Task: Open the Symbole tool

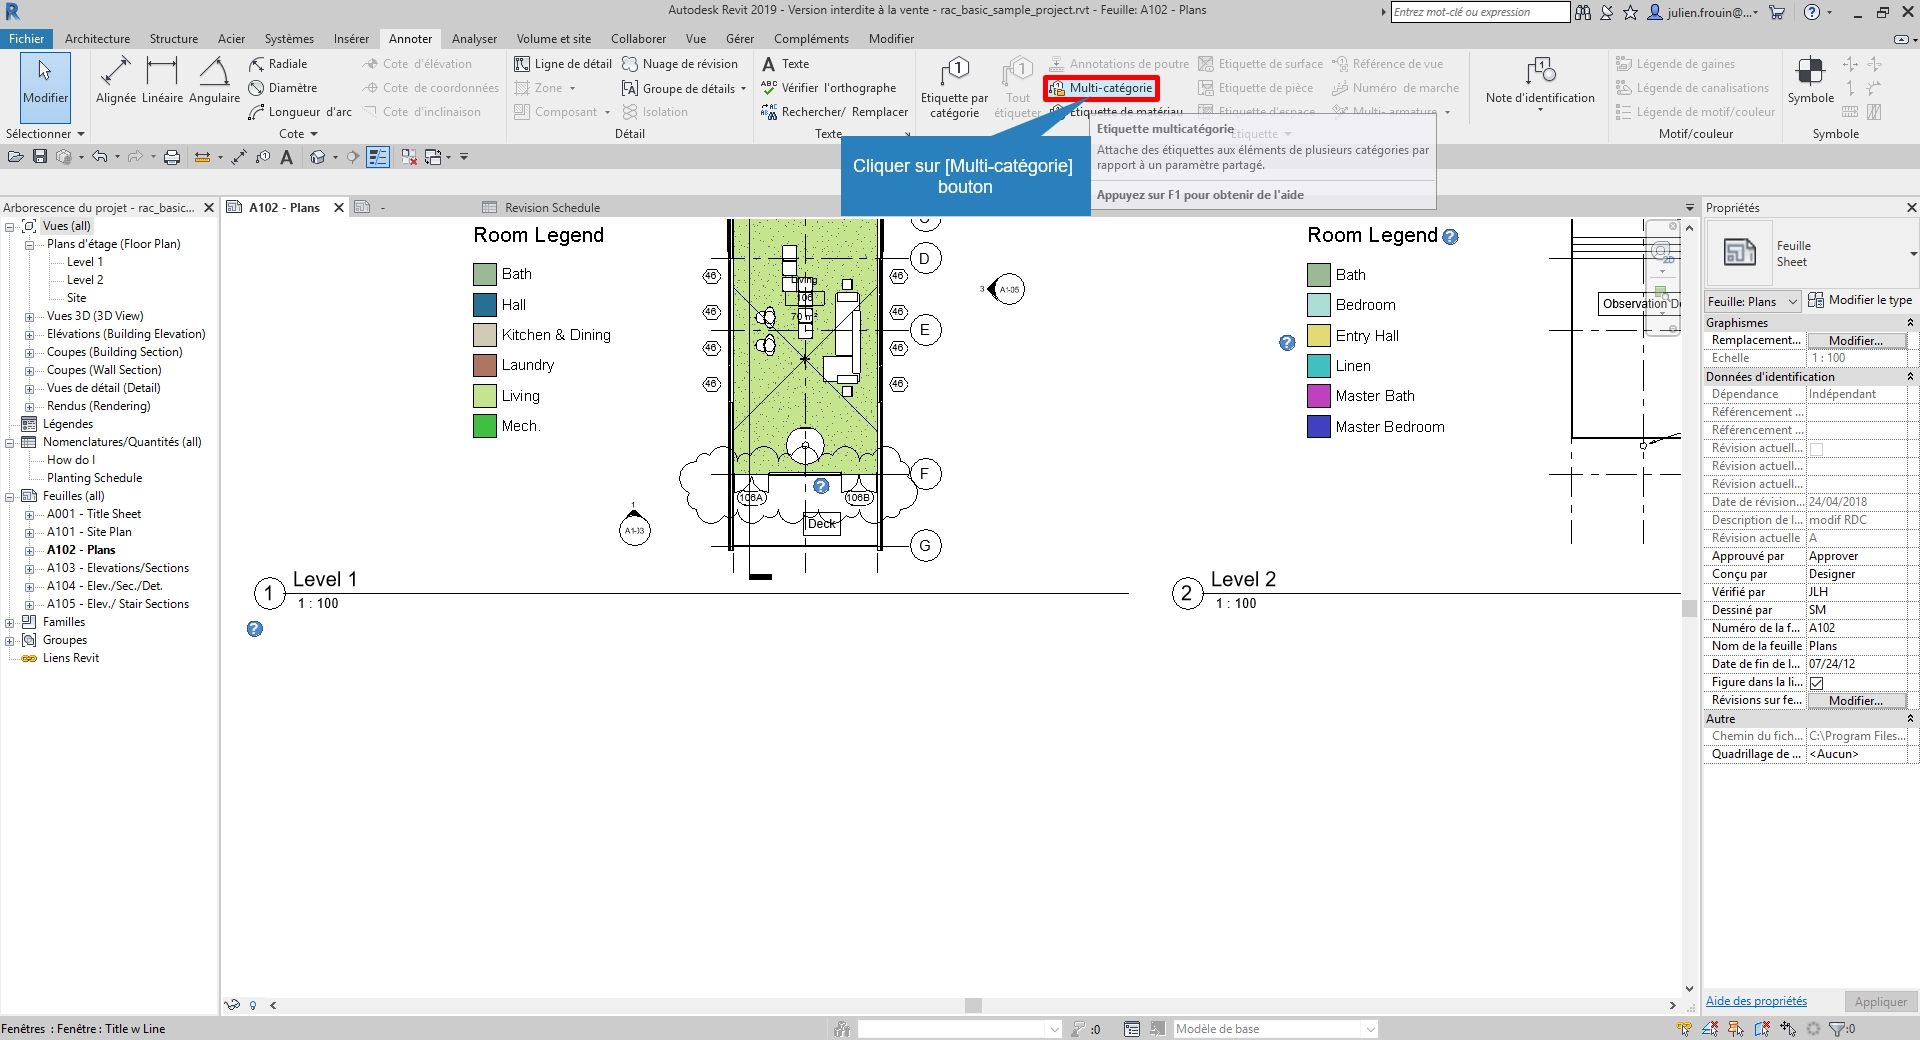Action: [1810, 81]
